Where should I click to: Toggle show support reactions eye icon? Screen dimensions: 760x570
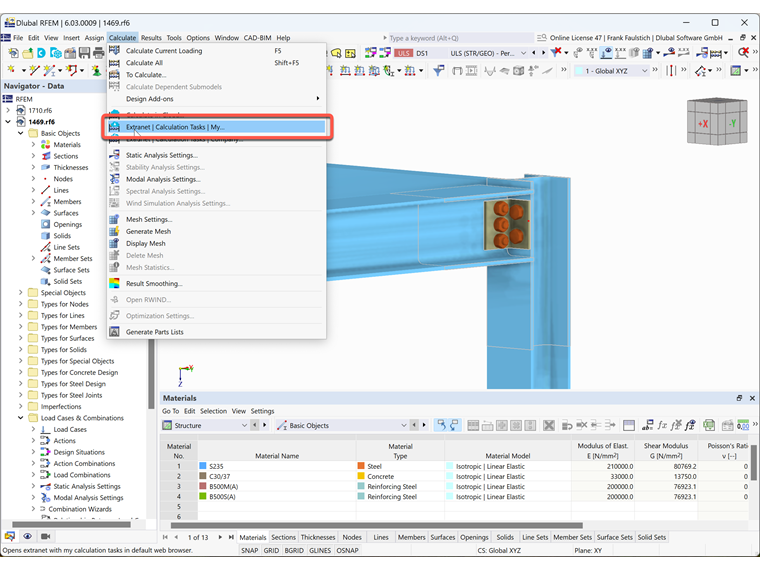[x=606, y=52]
